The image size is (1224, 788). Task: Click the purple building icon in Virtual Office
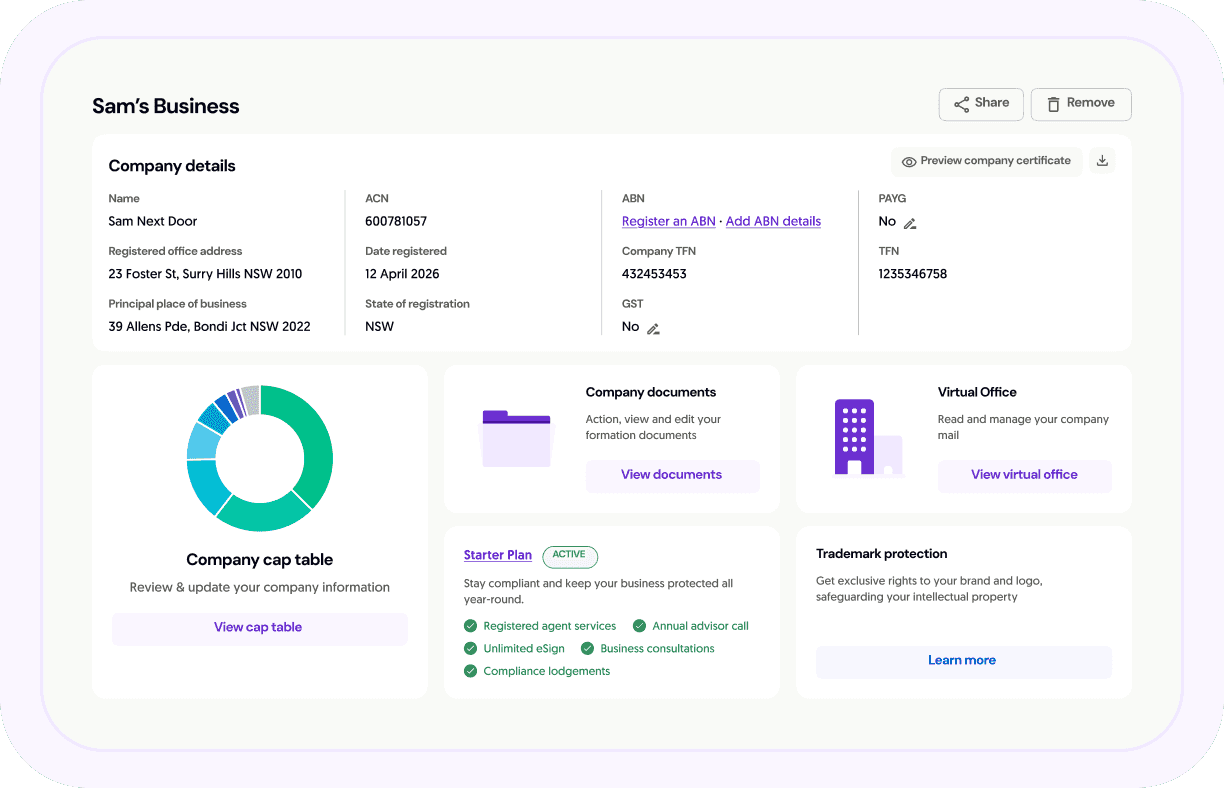pyautogui.click(x=855, y=437)
